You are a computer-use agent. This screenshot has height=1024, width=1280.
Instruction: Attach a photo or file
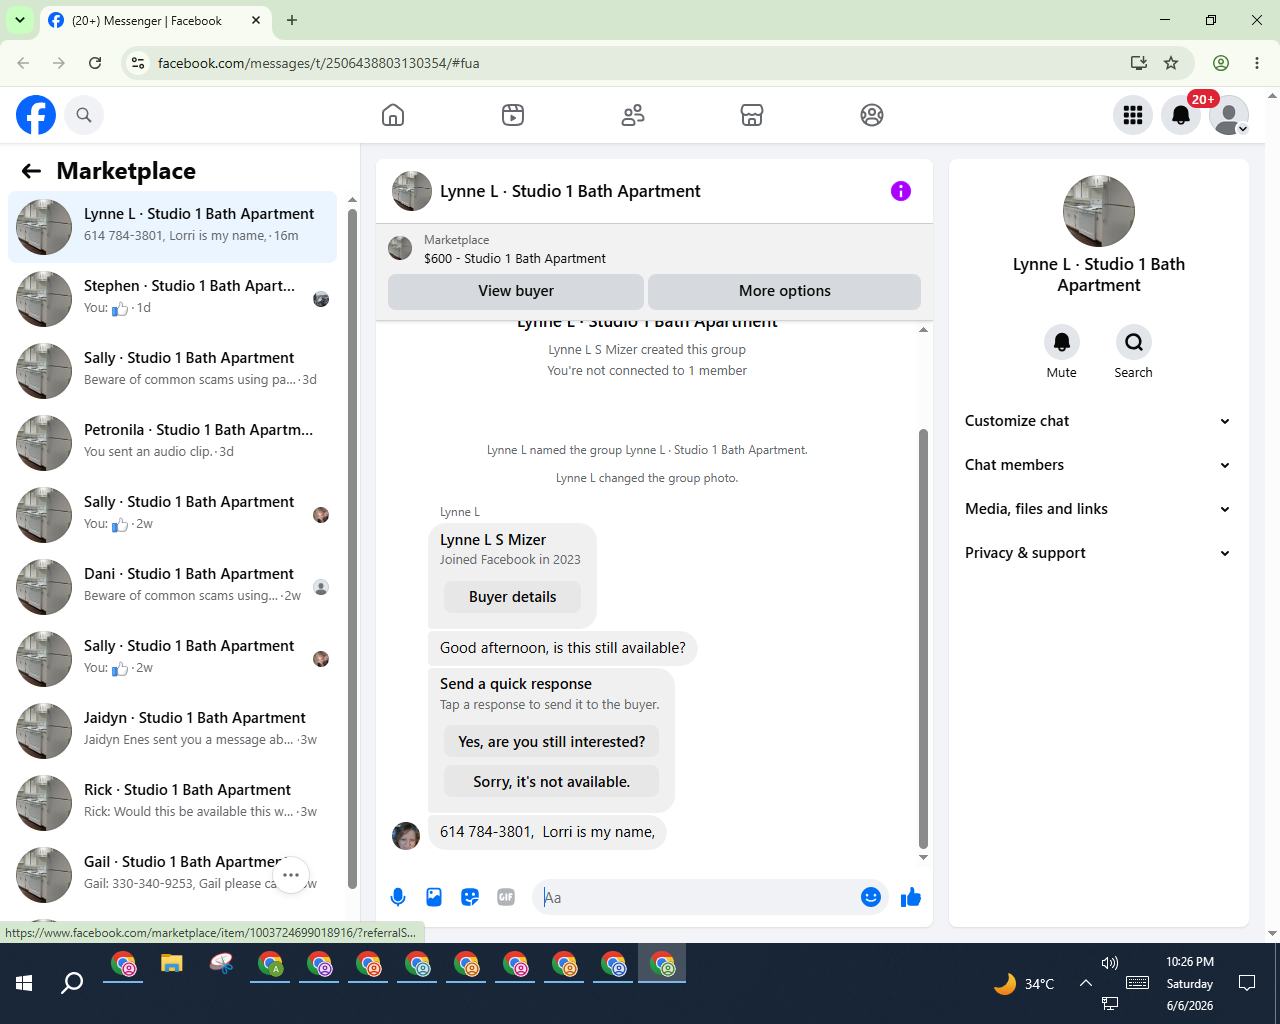coord(434,897)
